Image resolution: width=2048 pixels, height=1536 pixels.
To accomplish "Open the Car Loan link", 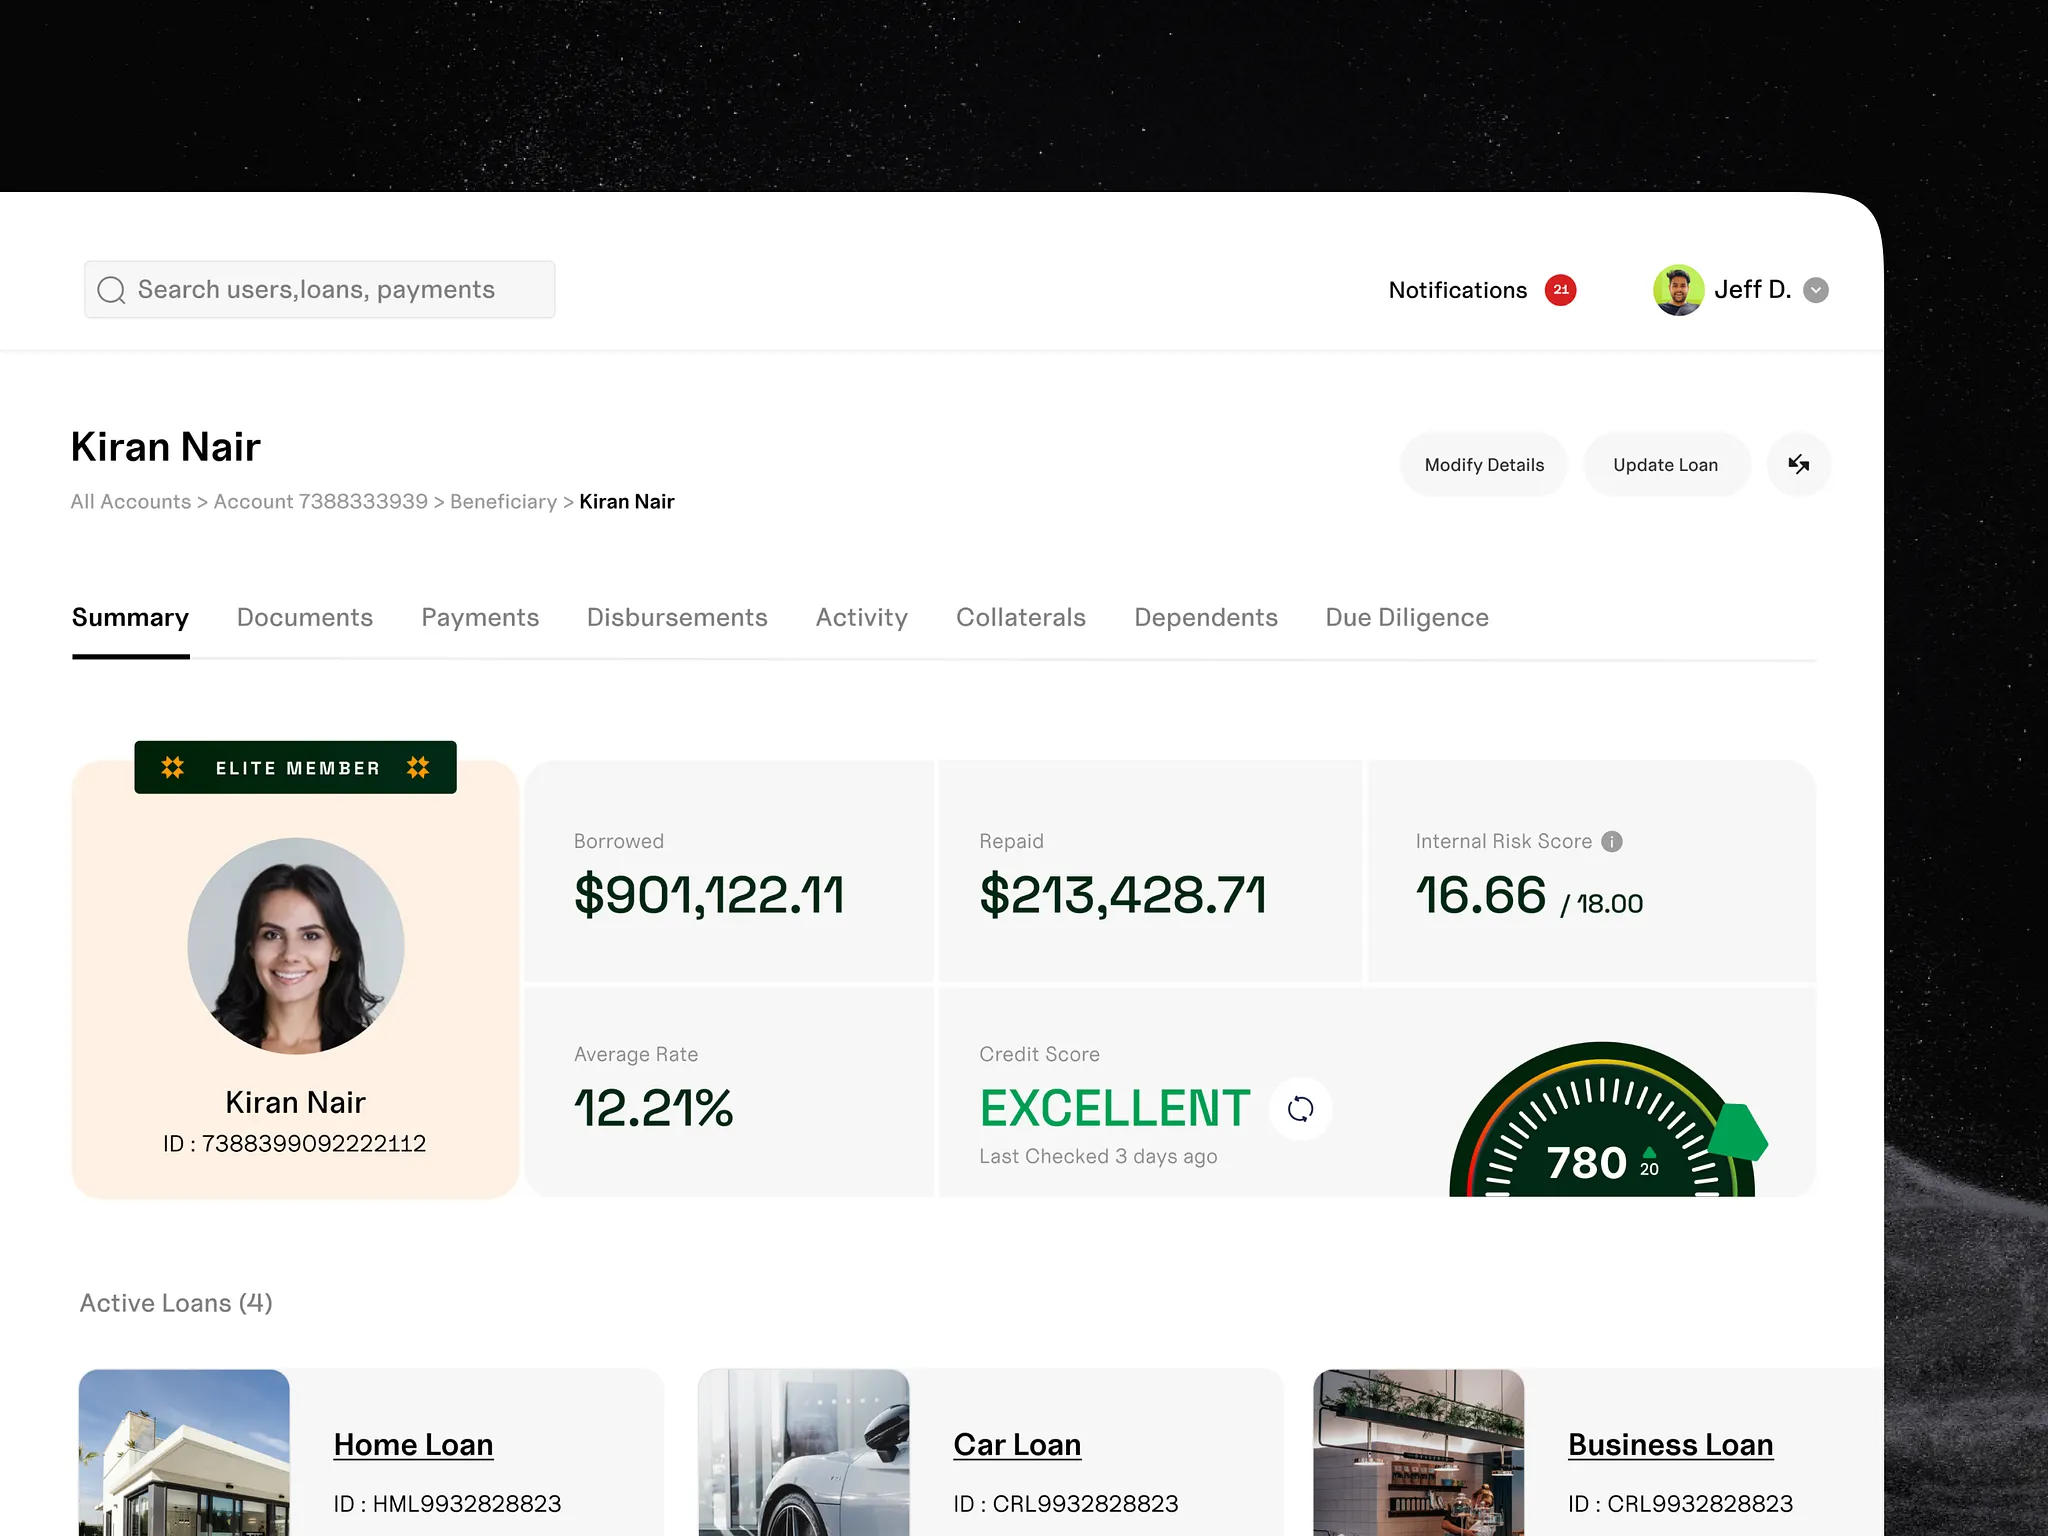I will point(1016,1444).
